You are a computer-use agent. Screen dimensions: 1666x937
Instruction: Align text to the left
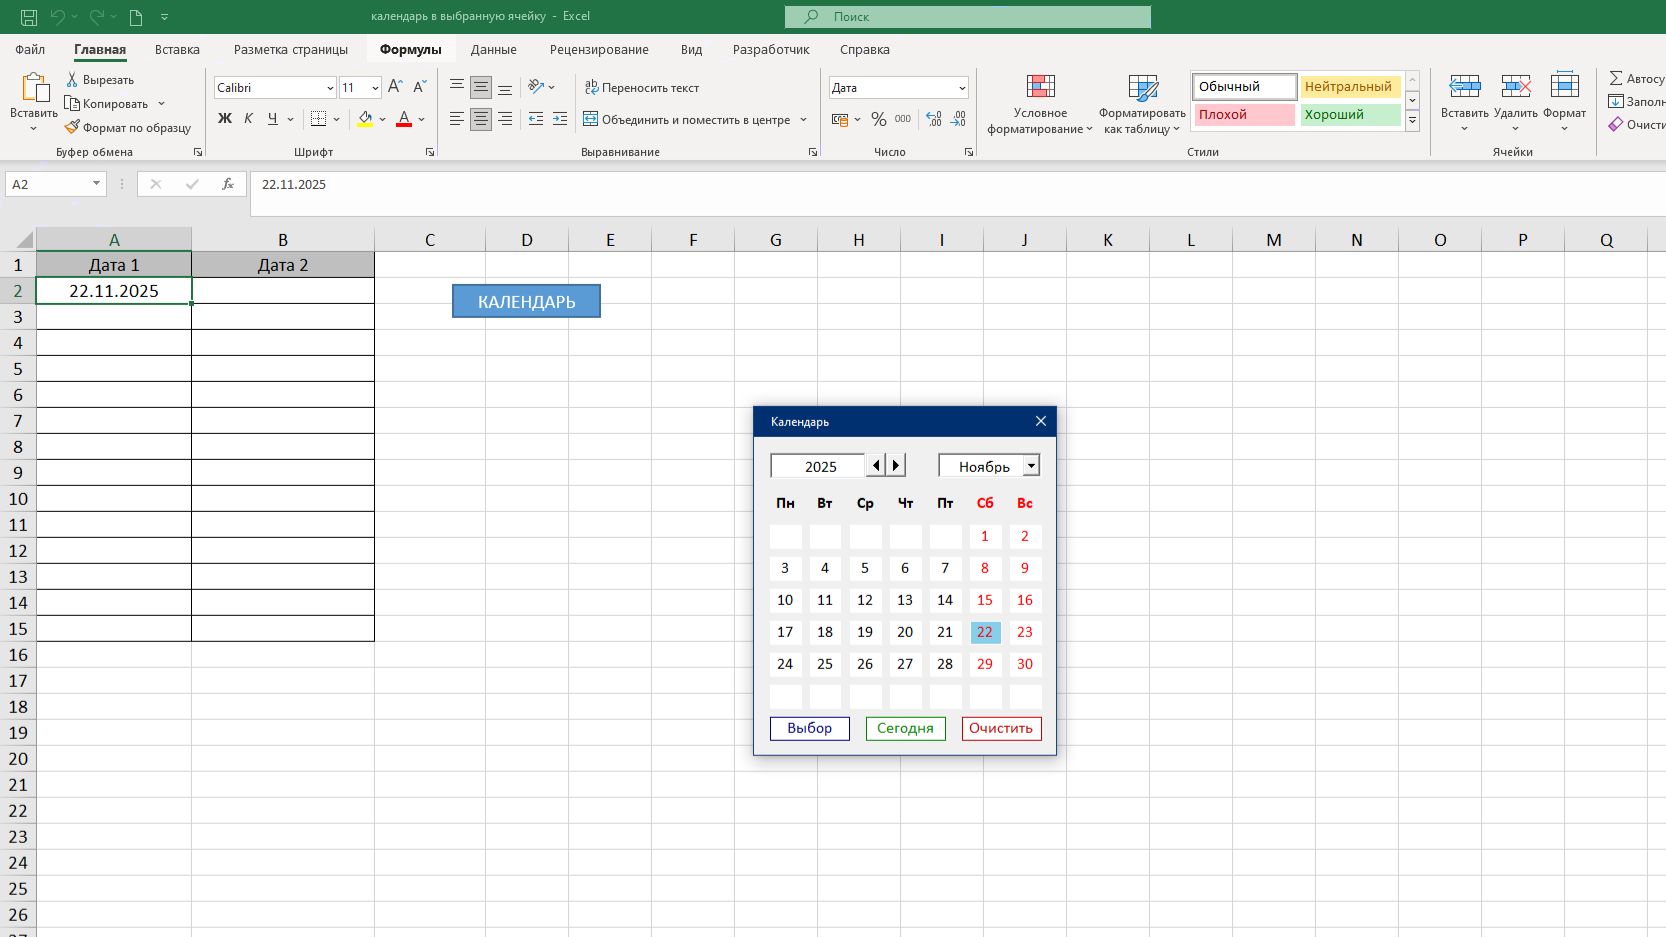457,119
